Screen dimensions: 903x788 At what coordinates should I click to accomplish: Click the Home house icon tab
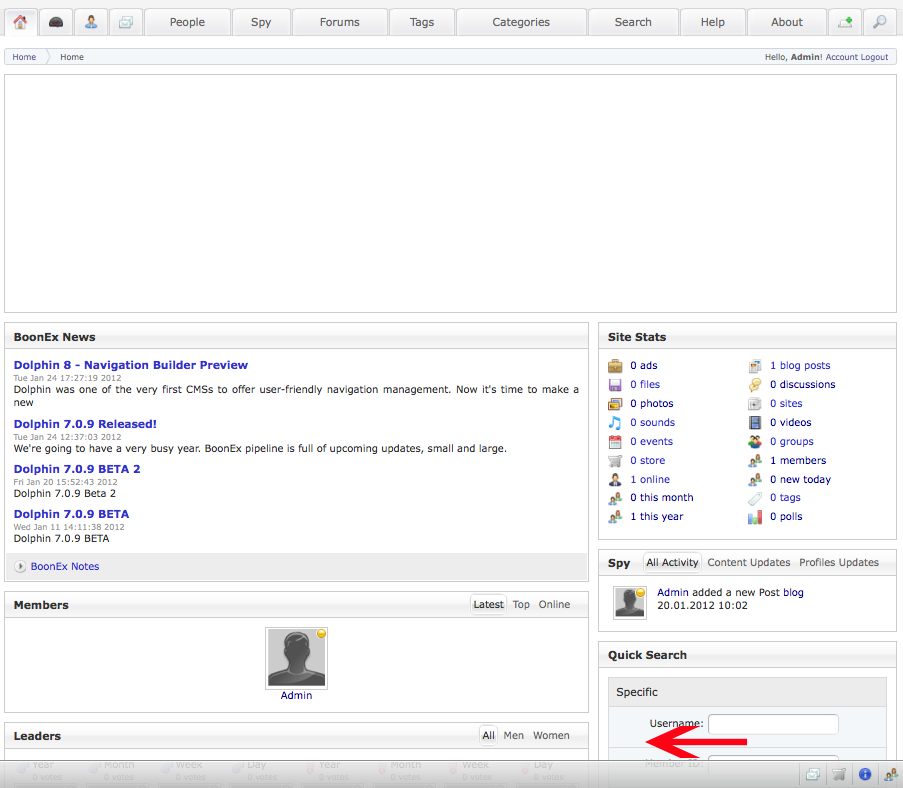(x=20, y=22)
